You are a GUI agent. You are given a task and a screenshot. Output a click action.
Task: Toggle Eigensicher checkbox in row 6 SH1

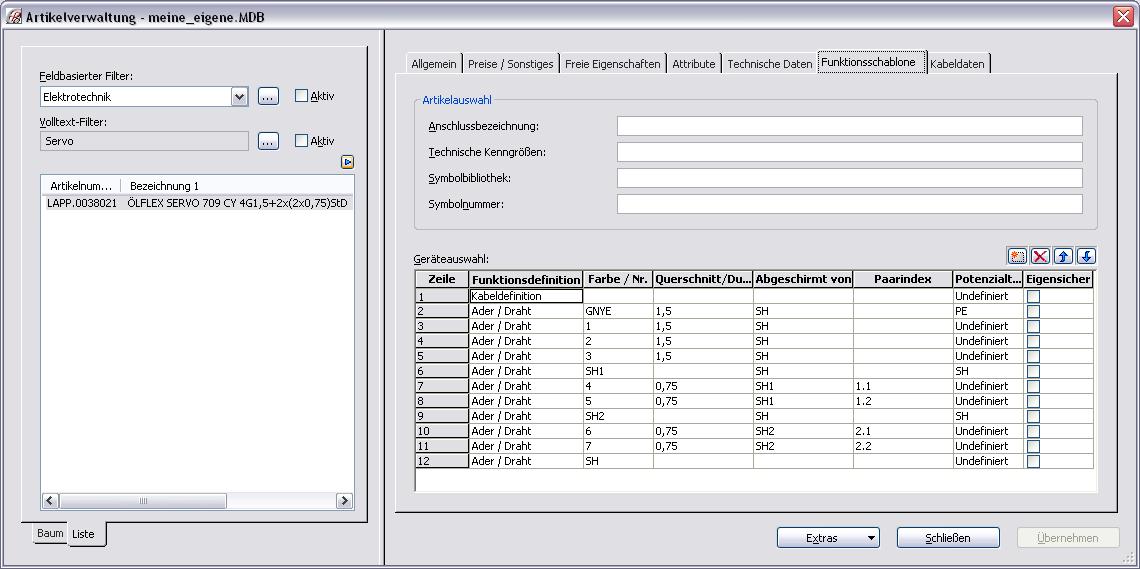coord(1033,371)
